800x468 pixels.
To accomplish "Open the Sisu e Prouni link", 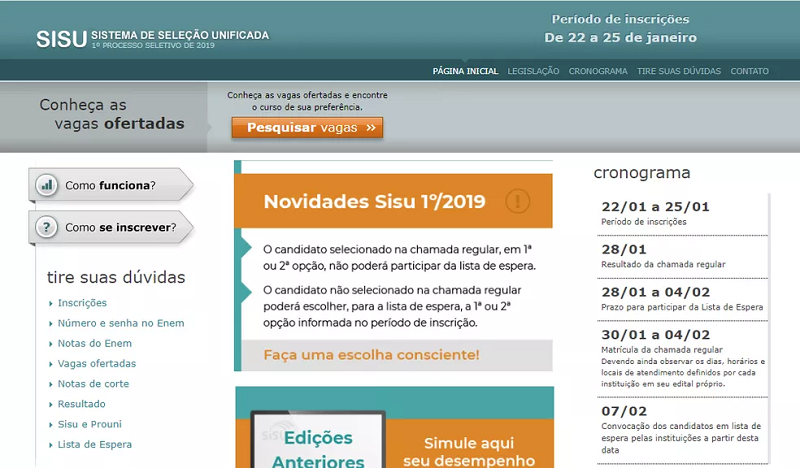I will 90,424.
